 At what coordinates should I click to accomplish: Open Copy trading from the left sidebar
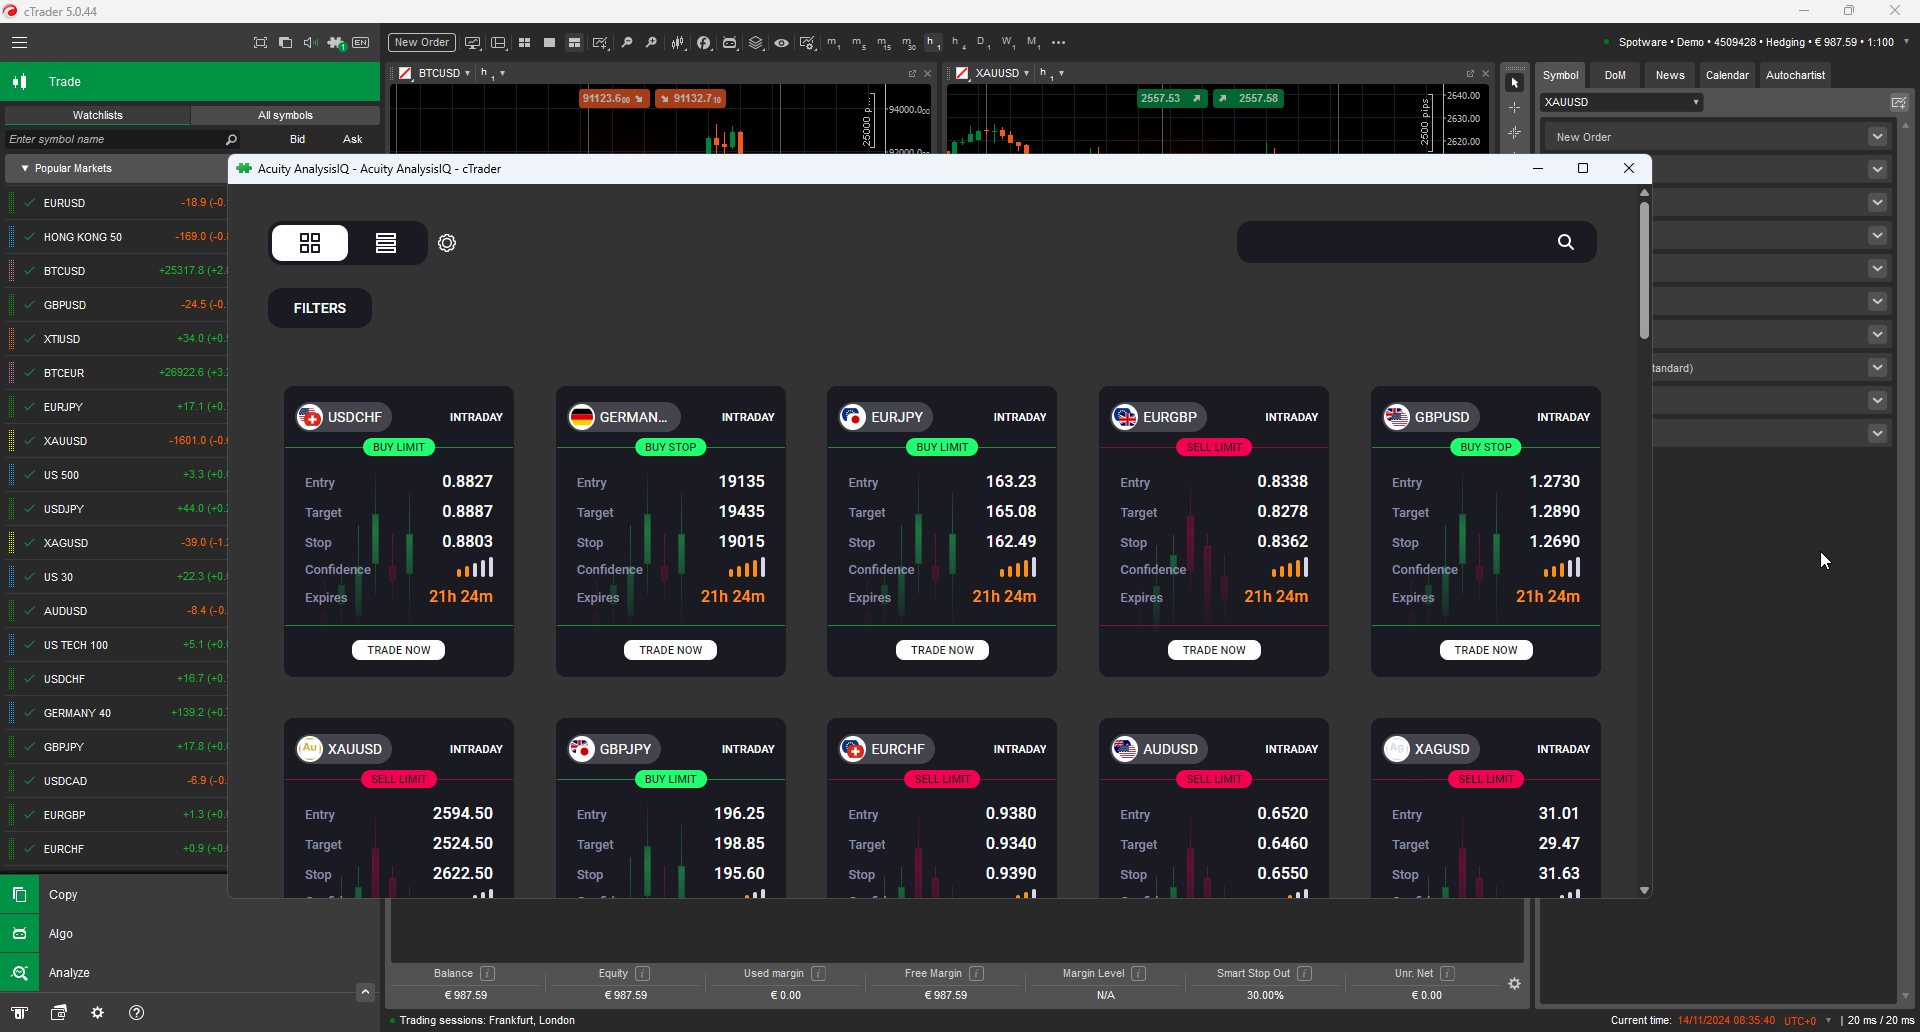pos(63,894)
